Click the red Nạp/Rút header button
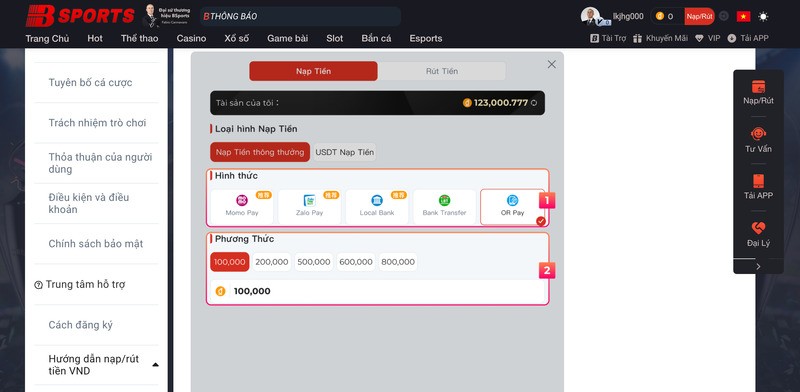800x392 pixels. tap(699, 16)
